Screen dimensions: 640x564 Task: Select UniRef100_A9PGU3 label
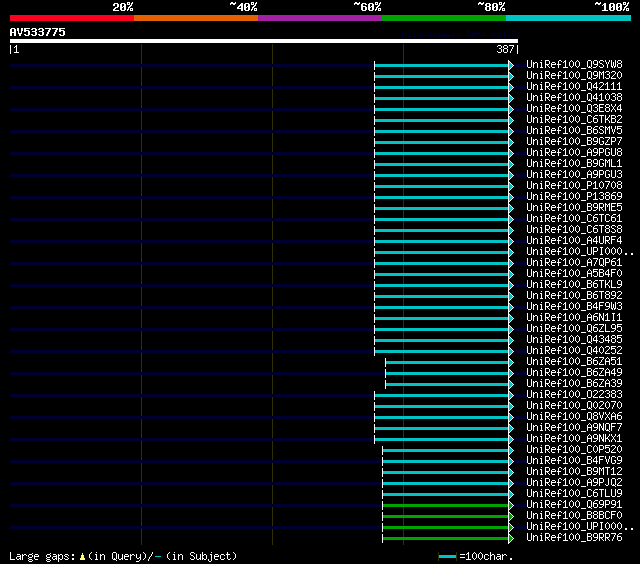pos(574,175)
